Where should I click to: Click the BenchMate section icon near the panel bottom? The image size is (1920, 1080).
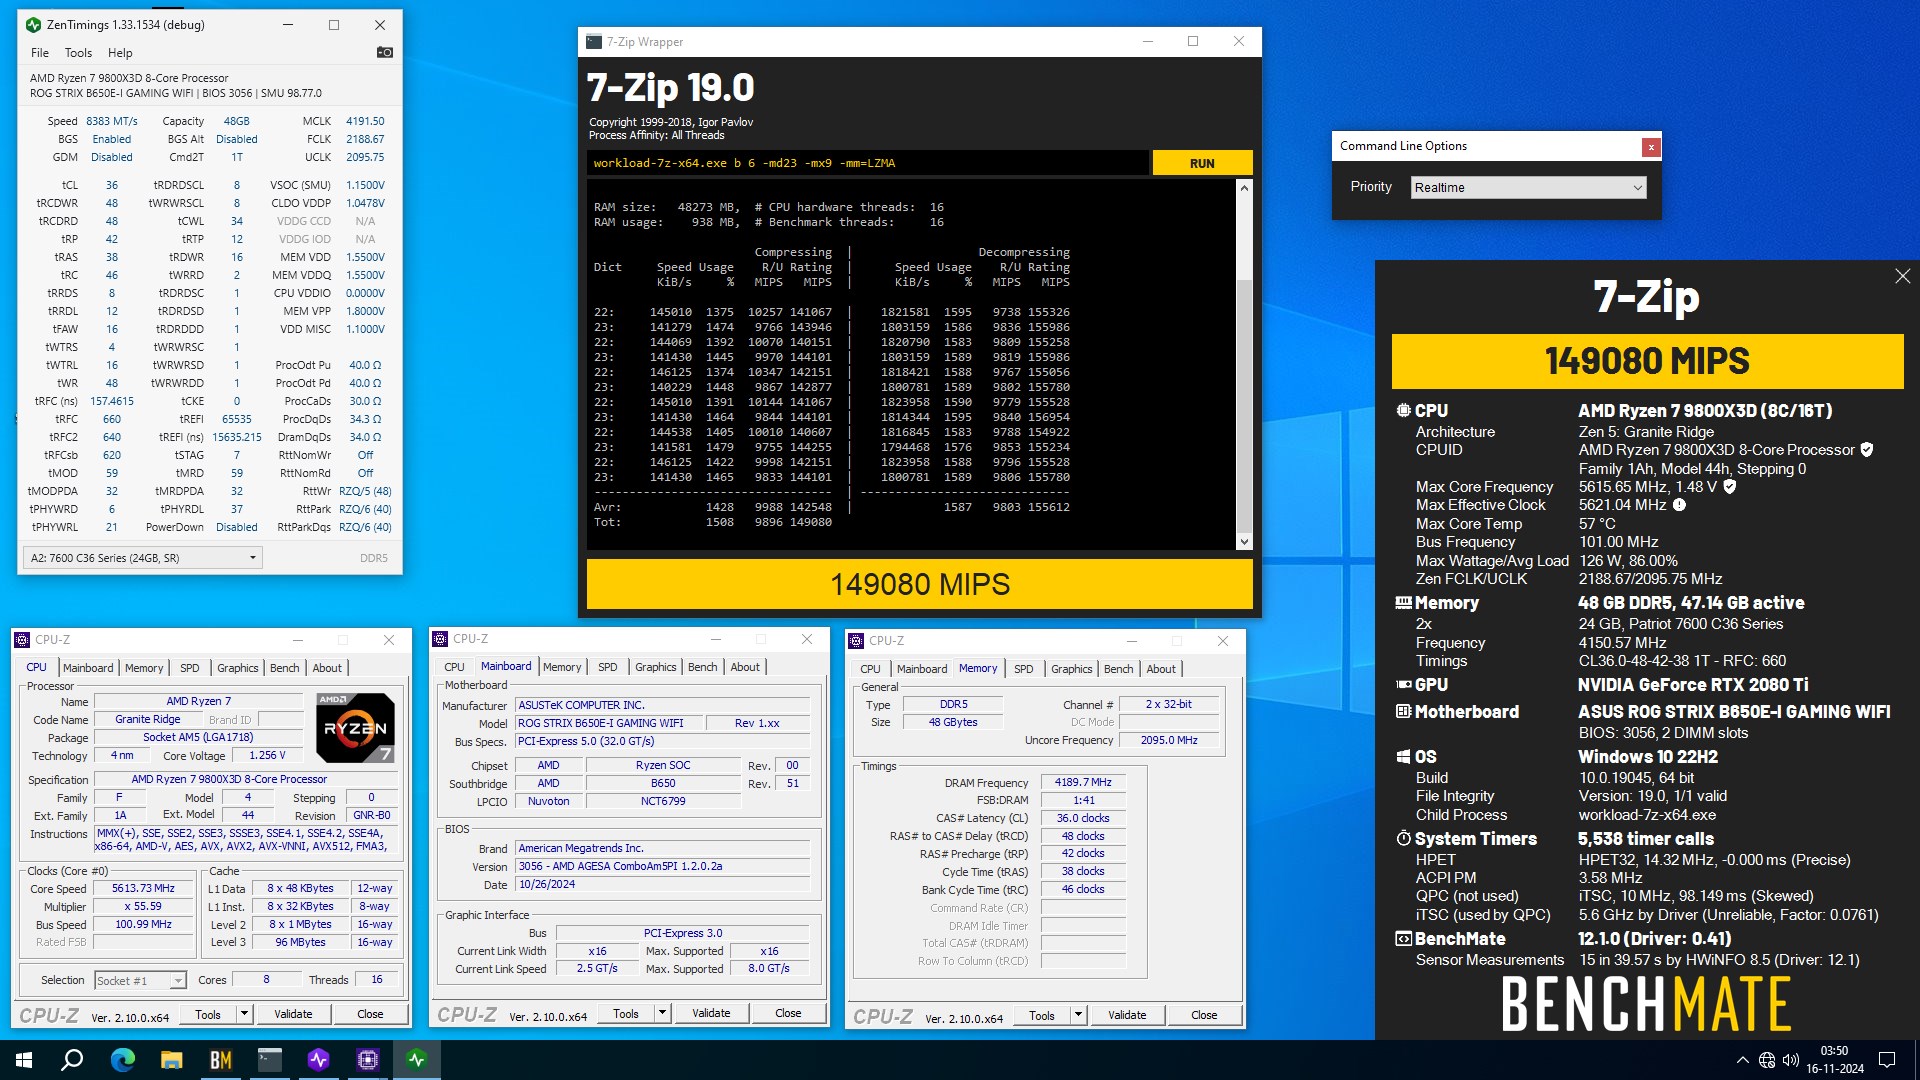[1403, 939]
